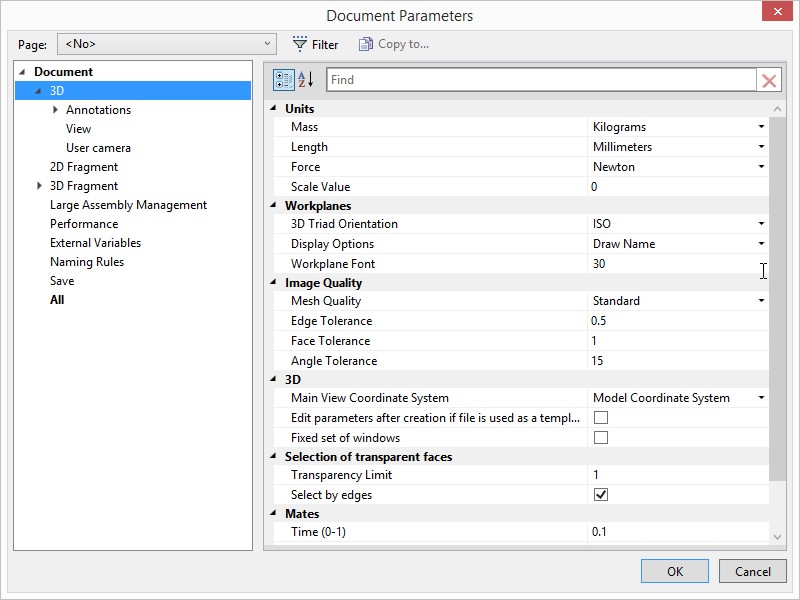Click inside the Find search field
800x600 pixels.
(540, 78)
